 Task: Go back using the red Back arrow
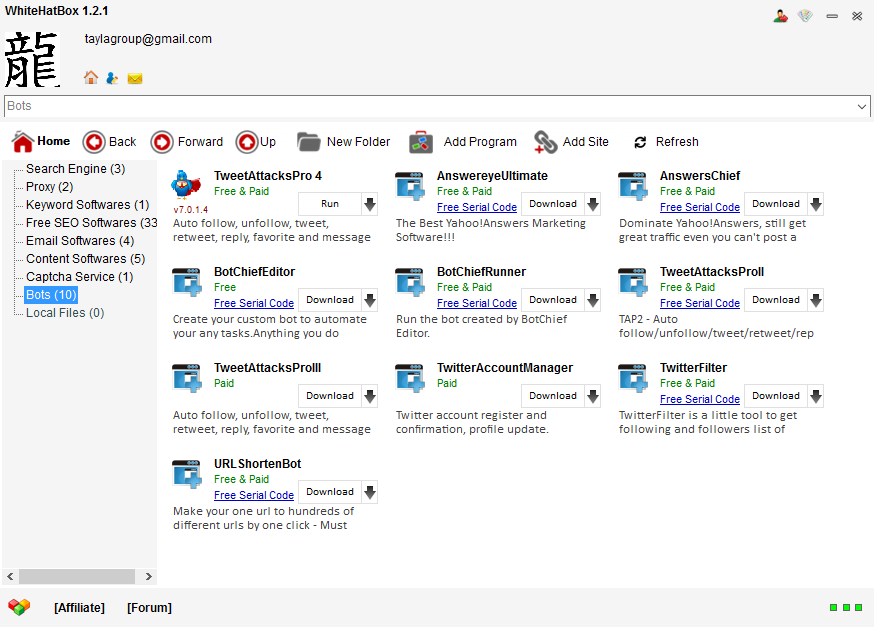[x=94, y=142]
